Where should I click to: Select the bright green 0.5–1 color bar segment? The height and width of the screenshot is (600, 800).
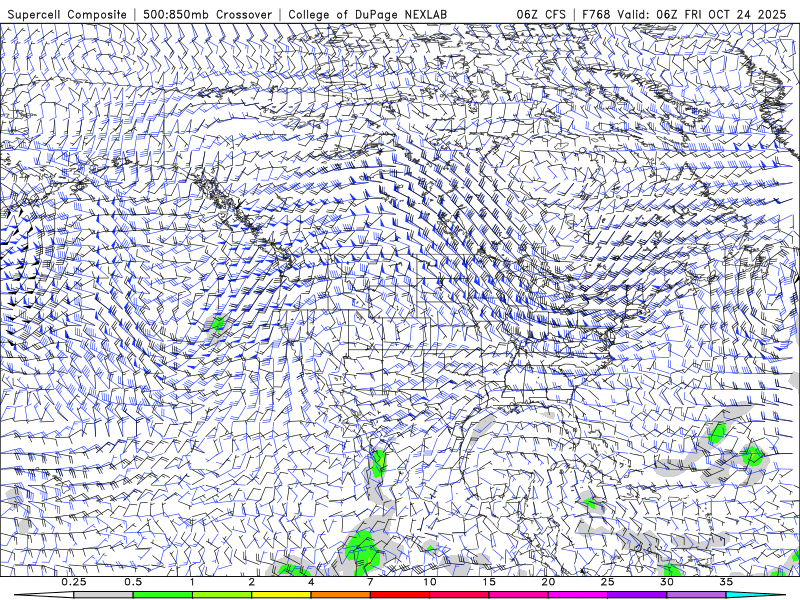click(x=162, y=595)
